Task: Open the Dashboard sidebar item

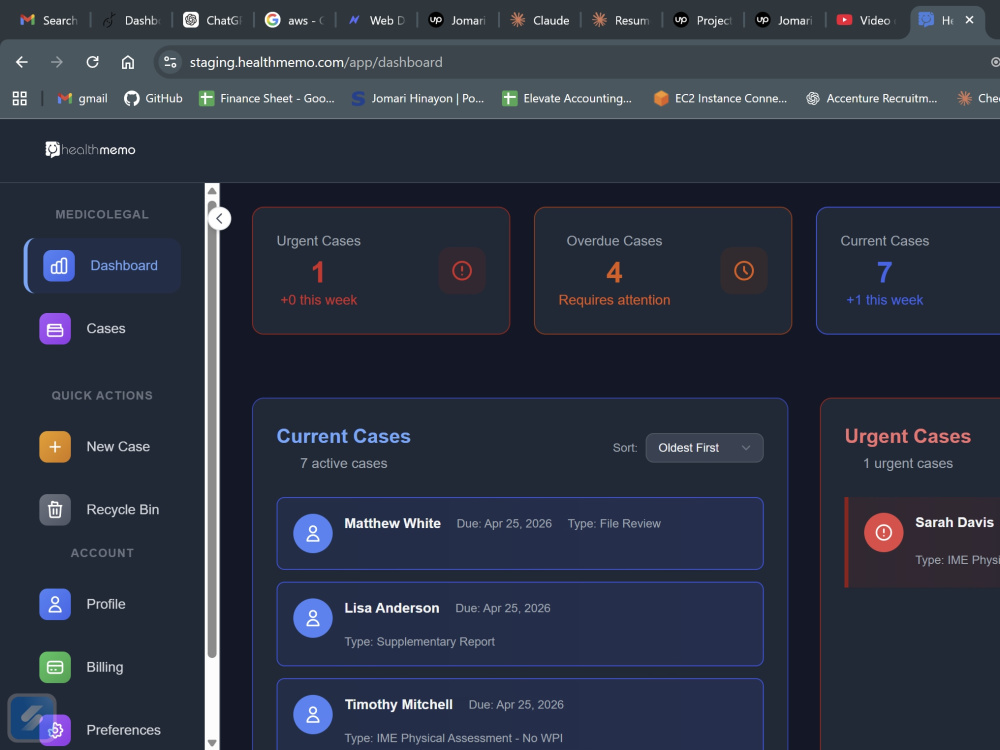Action: pos(103,265)
